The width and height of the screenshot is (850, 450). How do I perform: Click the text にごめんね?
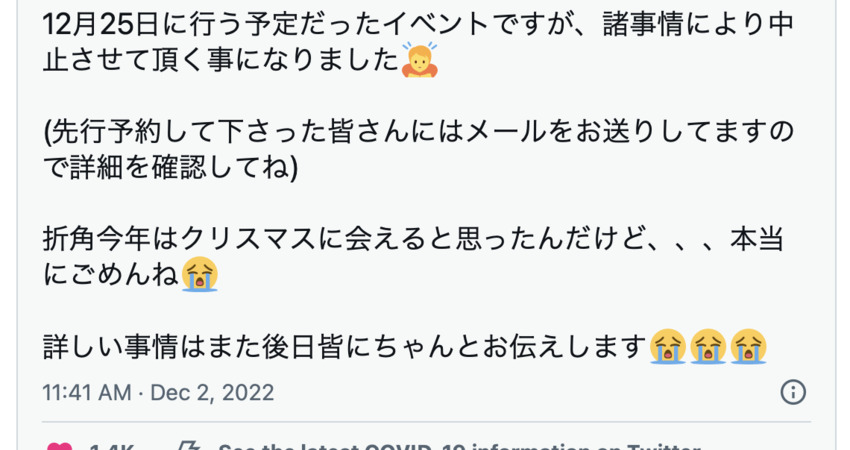pyautogui.click(x=111, y=274)
